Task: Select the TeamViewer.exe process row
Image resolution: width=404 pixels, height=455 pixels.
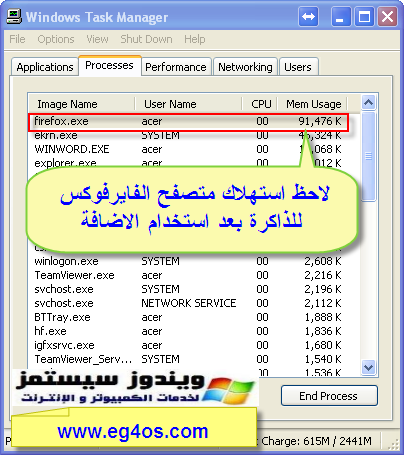Action: tap(188, 275)
